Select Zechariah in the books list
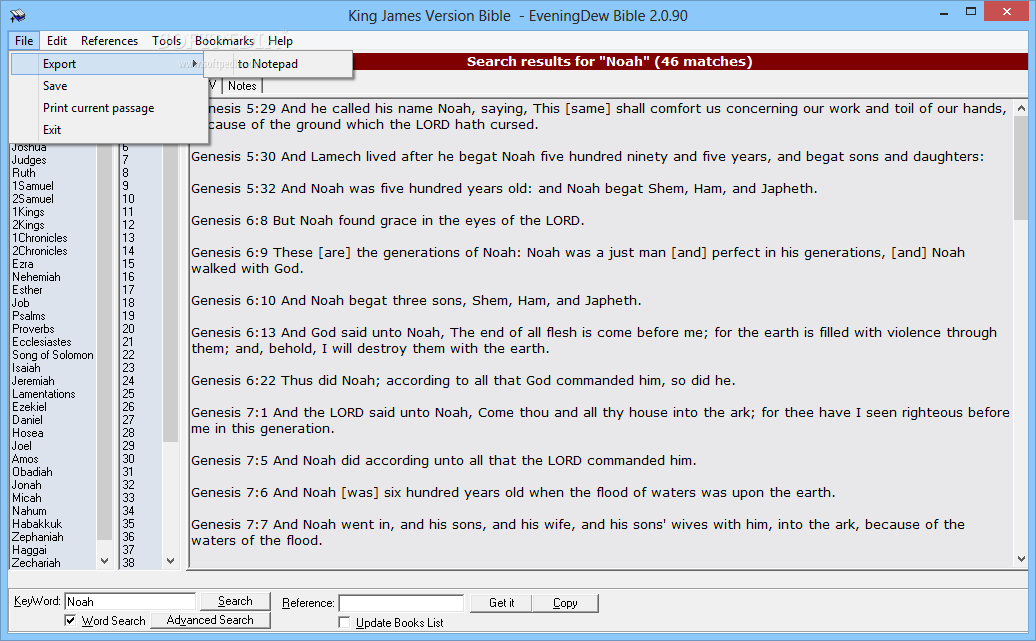 tap(36, 563)
